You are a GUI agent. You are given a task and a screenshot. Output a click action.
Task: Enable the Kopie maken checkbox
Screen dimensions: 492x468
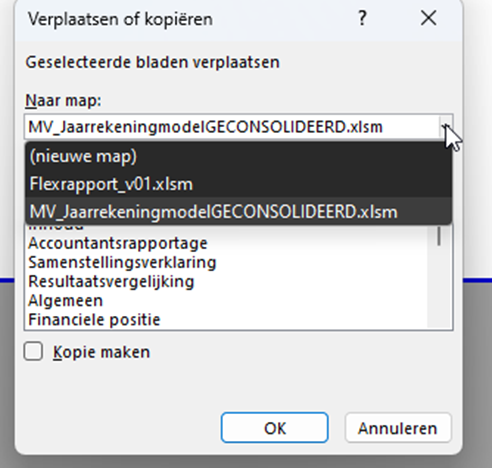tap(33, 351)
